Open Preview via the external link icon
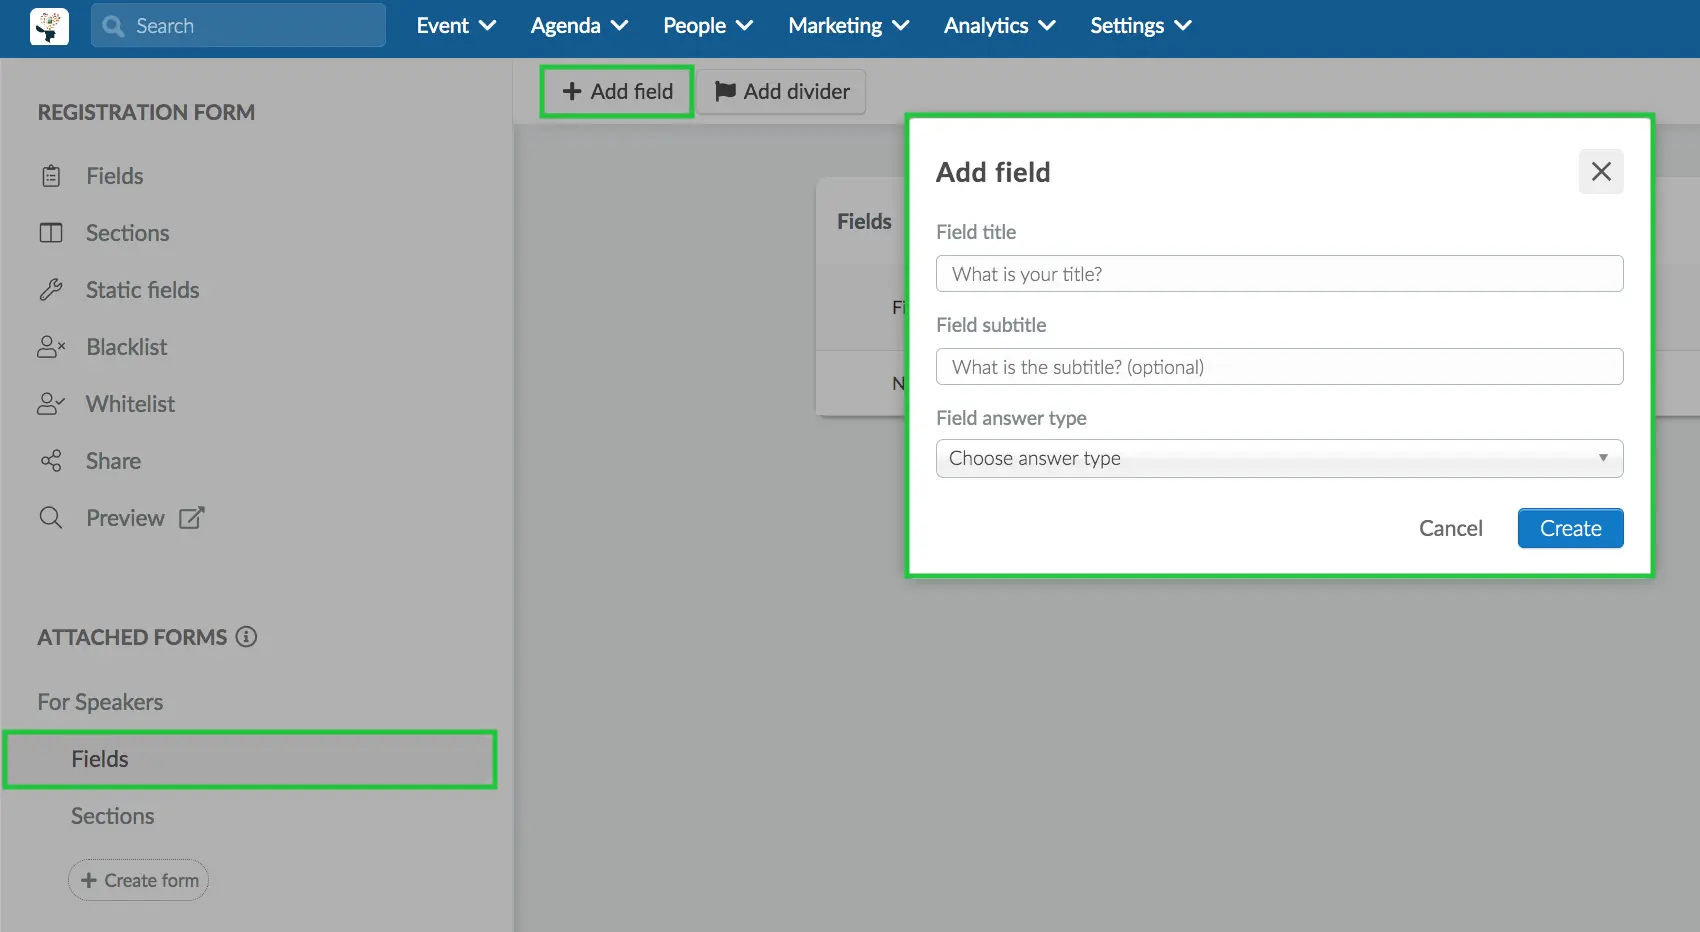1700x932 pixels. click(190, 517)
